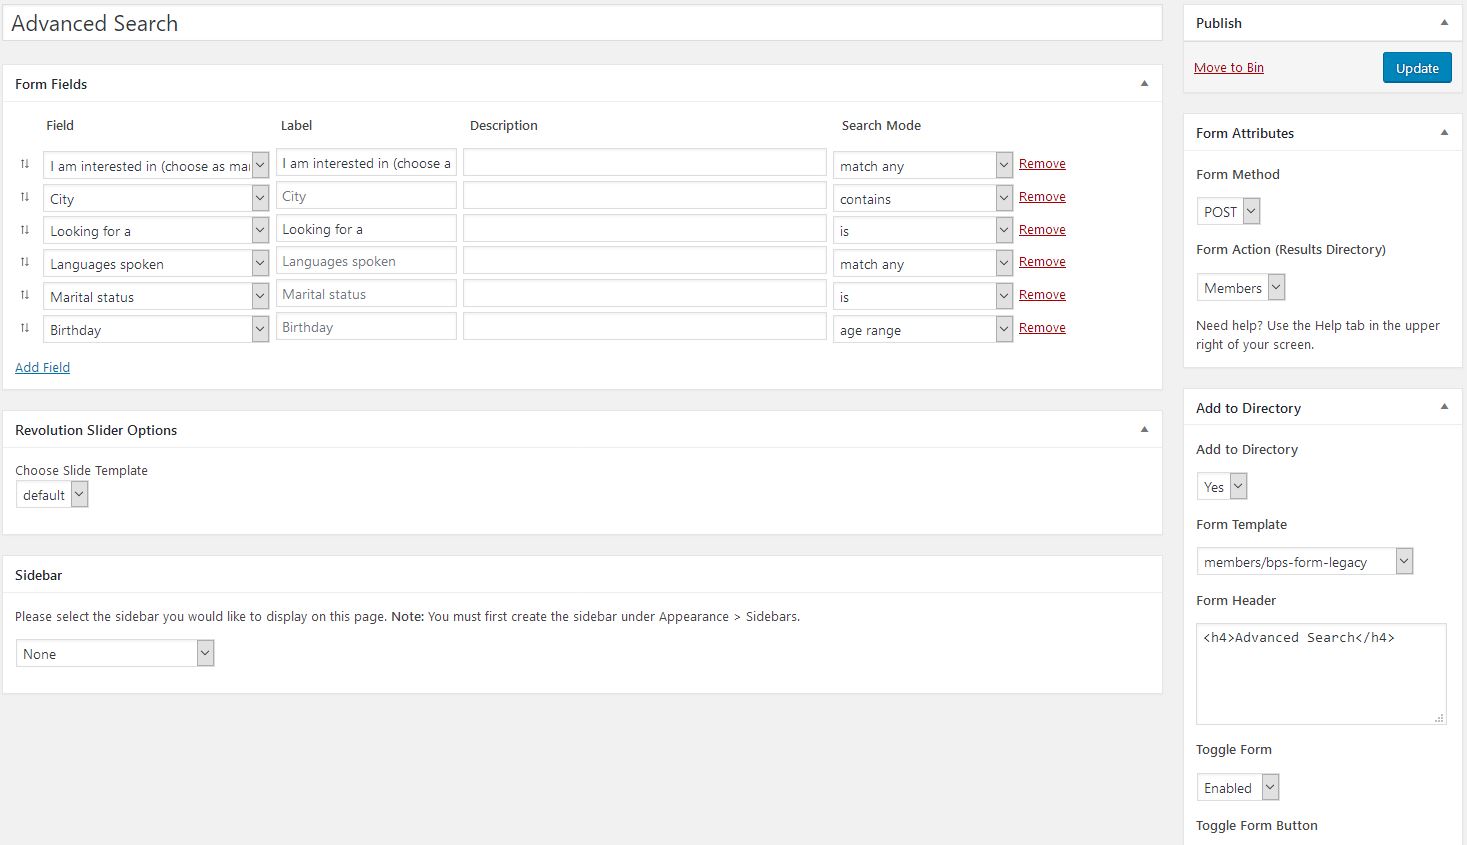The image size is (1467, 845).
Task: Open the Choose Slide Template default dropdown
Action: tap(52, 494)
